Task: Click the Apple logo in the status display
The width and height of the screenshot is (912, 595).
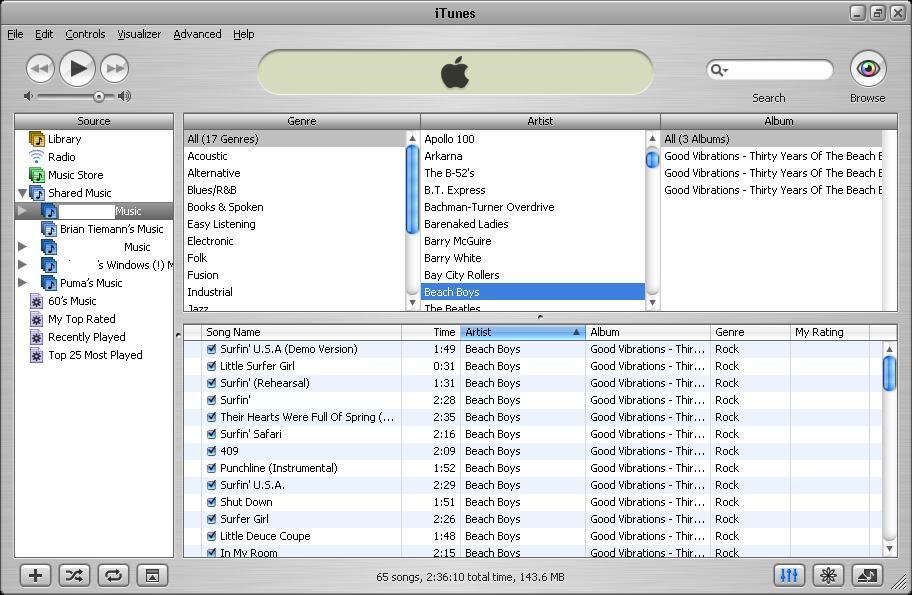Action: point(455,72)
